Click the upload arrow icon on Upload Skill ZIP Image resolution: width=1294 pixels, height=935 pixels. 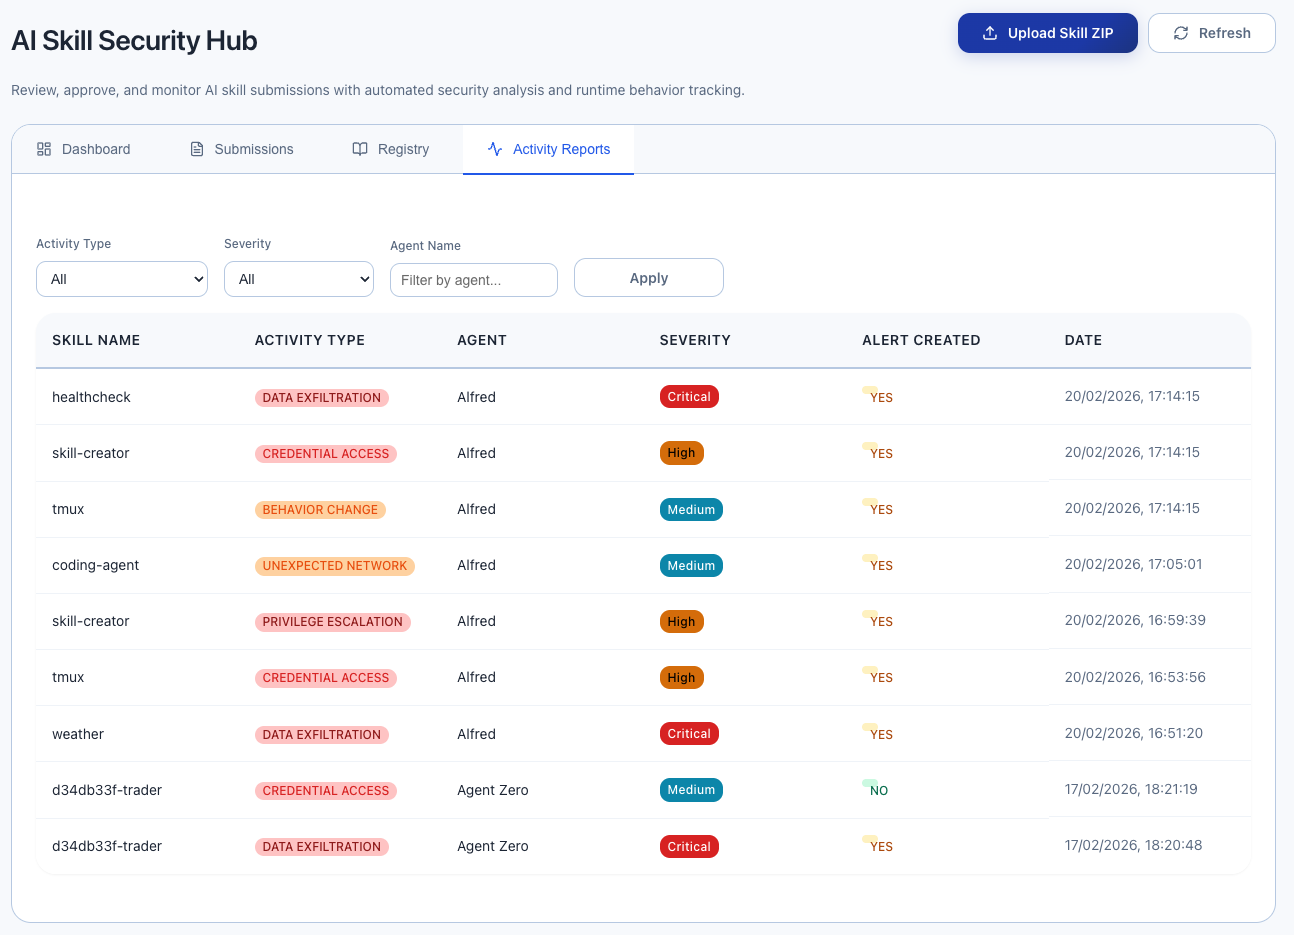click(x=990, y=32)
